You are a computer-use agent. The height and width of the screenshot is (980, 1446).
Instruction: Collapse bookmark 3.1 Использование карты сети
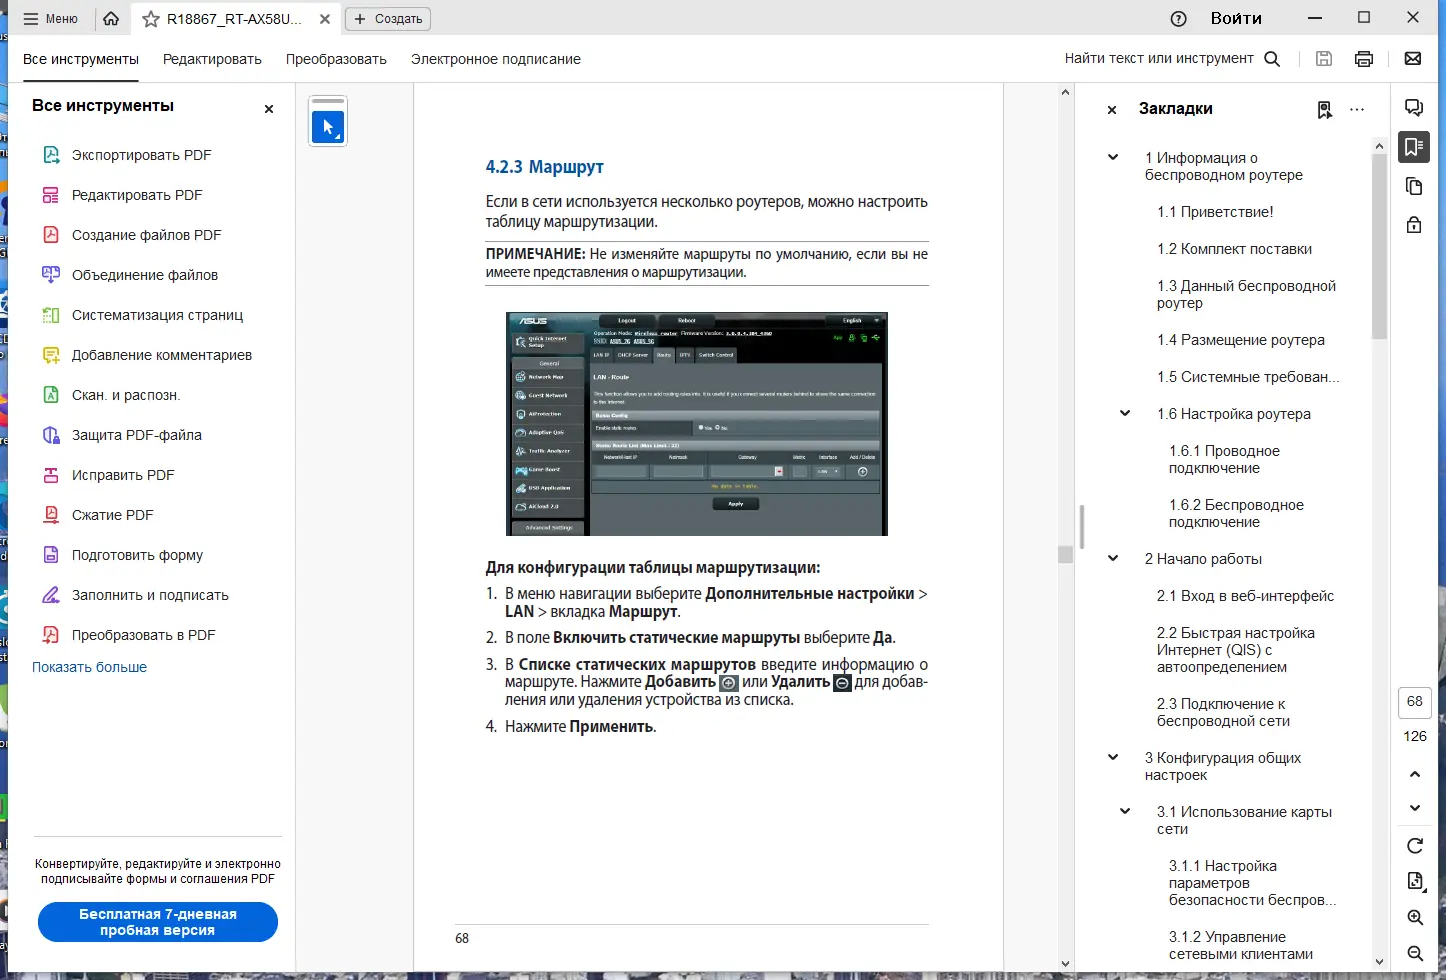point(1125,812)
